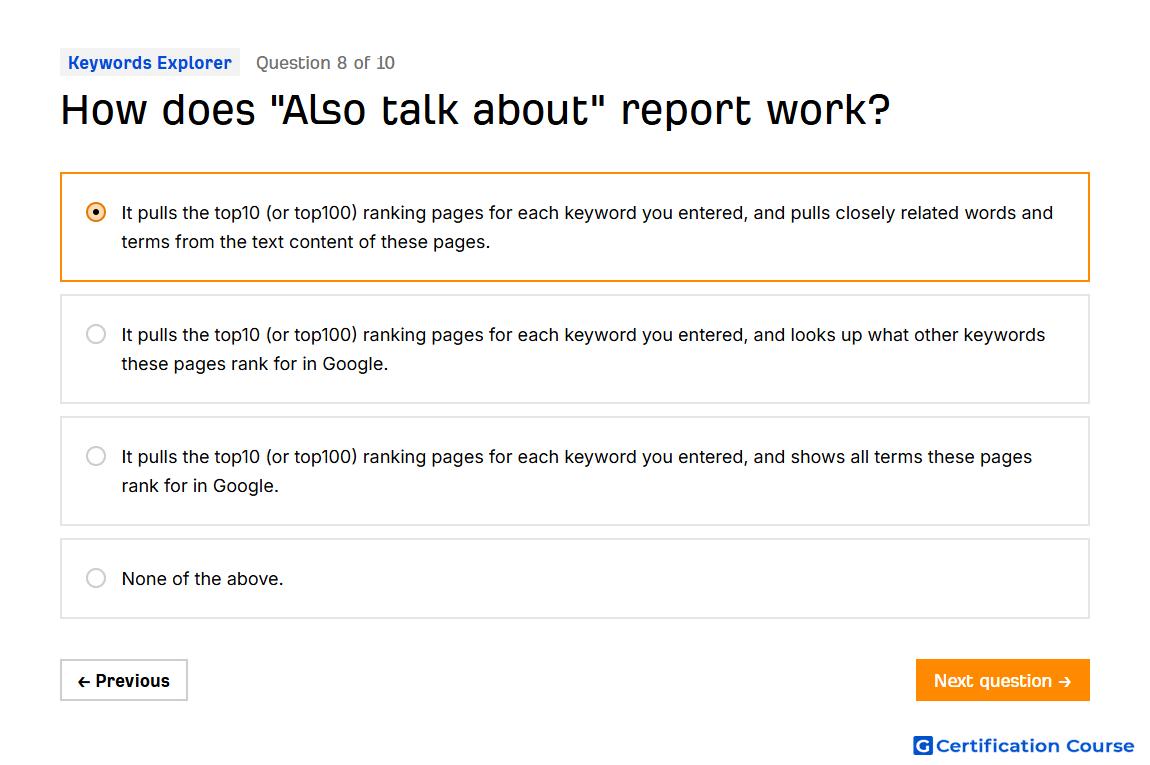This screenshot has width=1150, height=765.
Task: Open the Keywords Explorer tag link
Action: click(x=150, y=62)
